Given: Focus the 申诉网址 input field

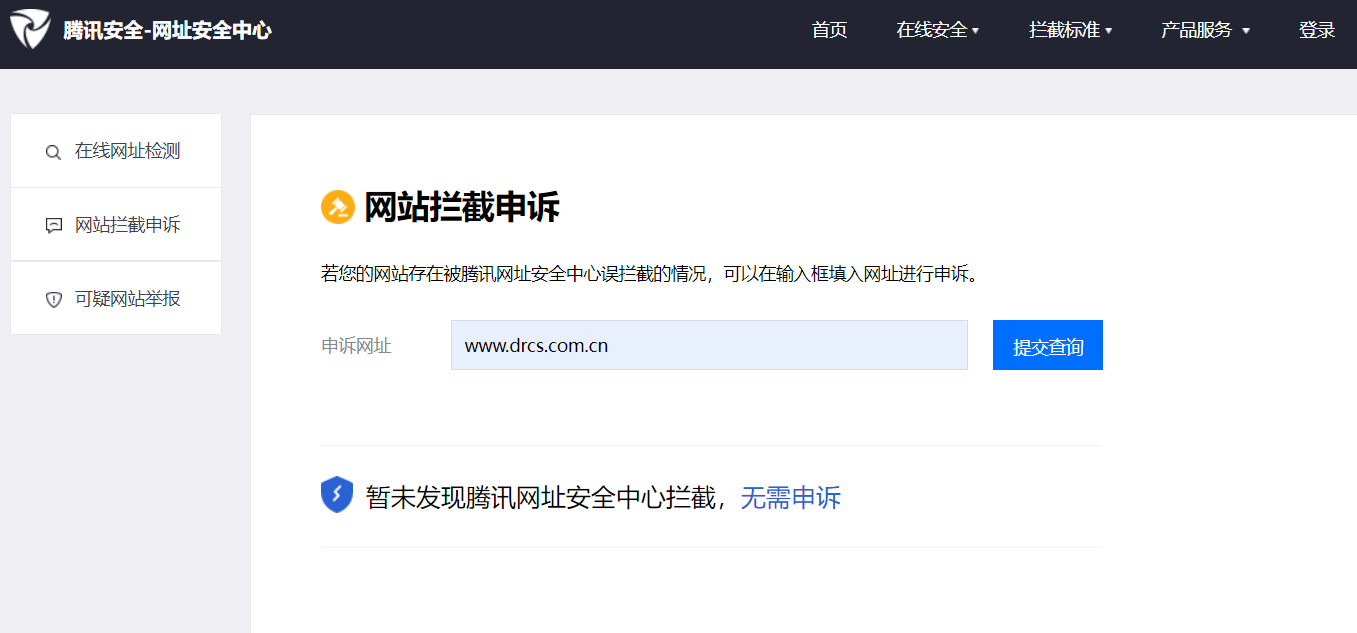Looking at the screenshot, I should pyautogui.click(x=709, y=345).
